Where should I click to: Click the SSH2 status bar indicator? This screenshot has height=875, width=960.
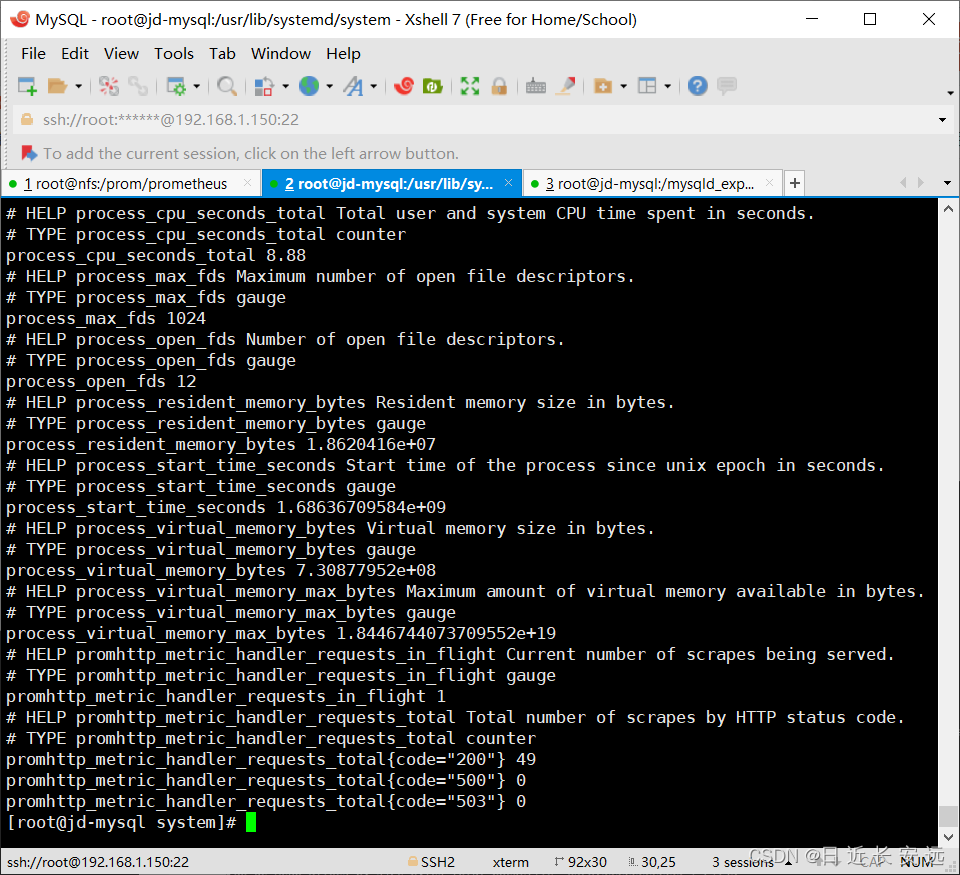pyautogui.click(x=432, y=862)
